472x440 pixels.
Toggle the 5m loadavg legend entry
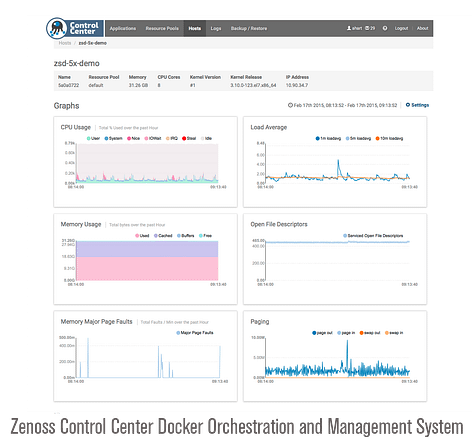[x=358, y=138]
